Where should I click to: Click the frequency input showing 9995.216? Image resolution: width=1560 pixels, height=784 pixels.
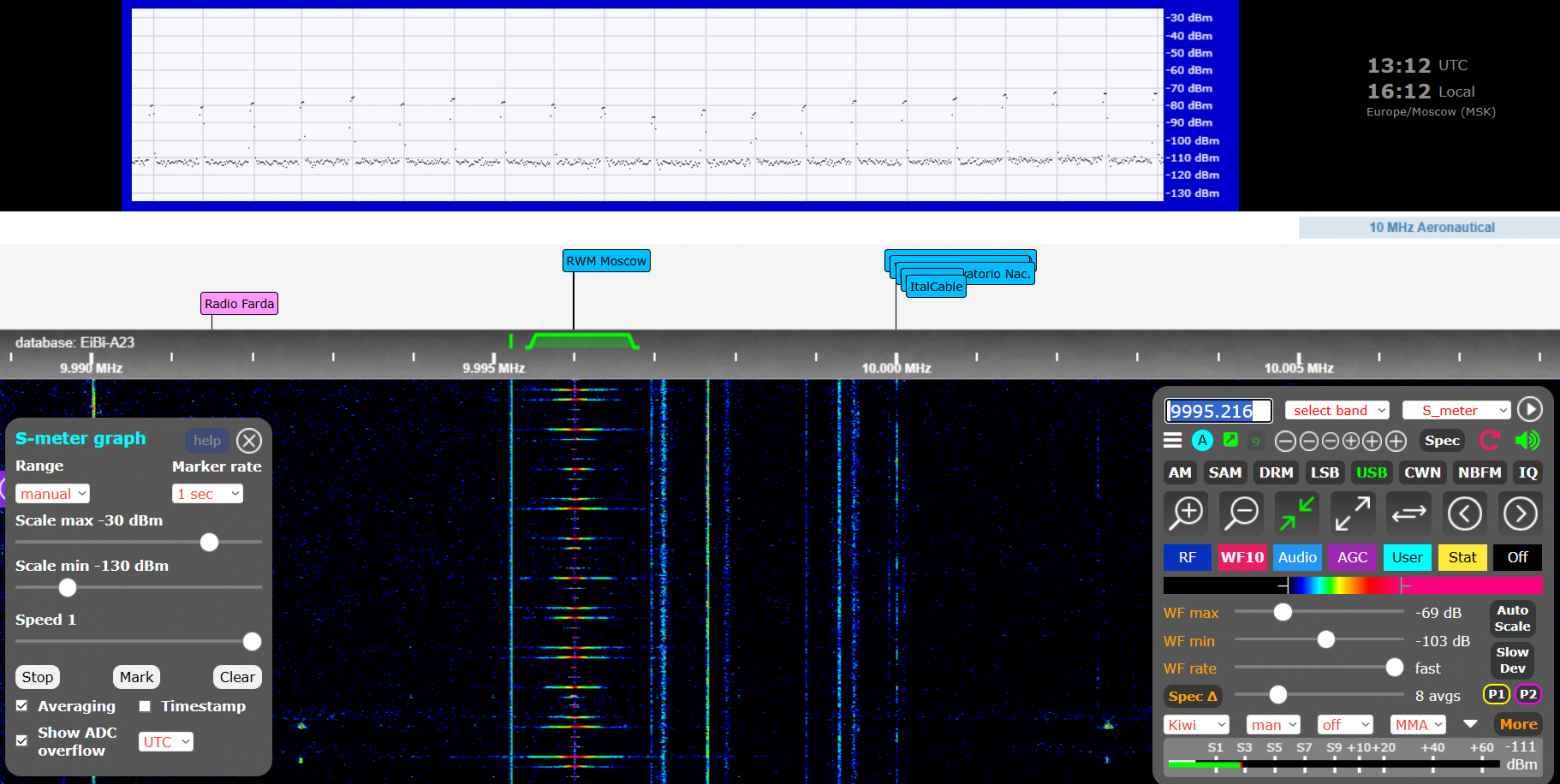(1216, 410)
